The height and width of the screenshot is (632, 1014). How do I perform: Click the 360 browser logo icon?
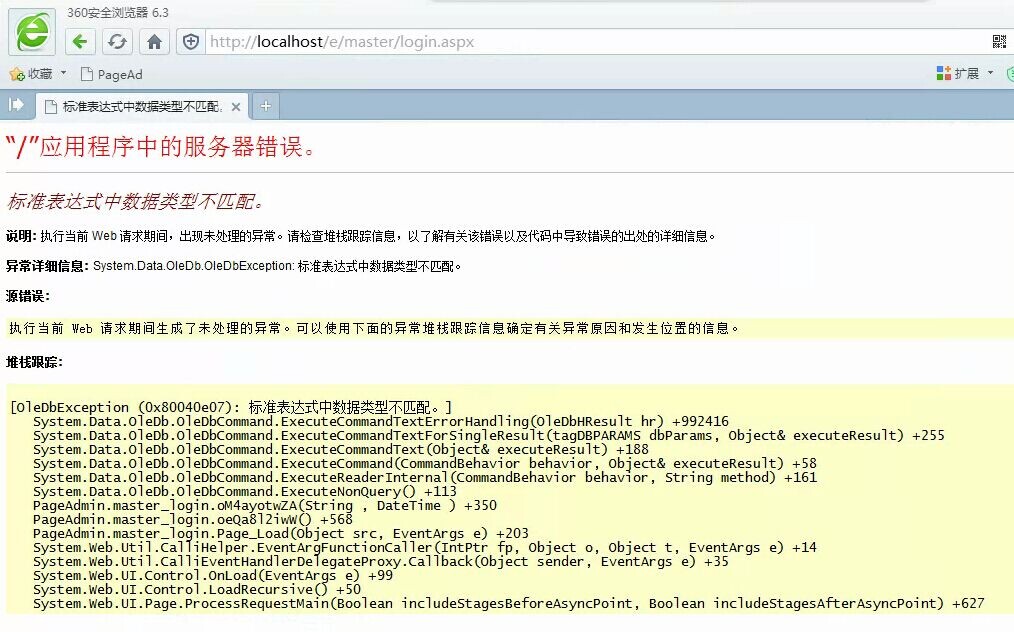(x=32, y=32)
